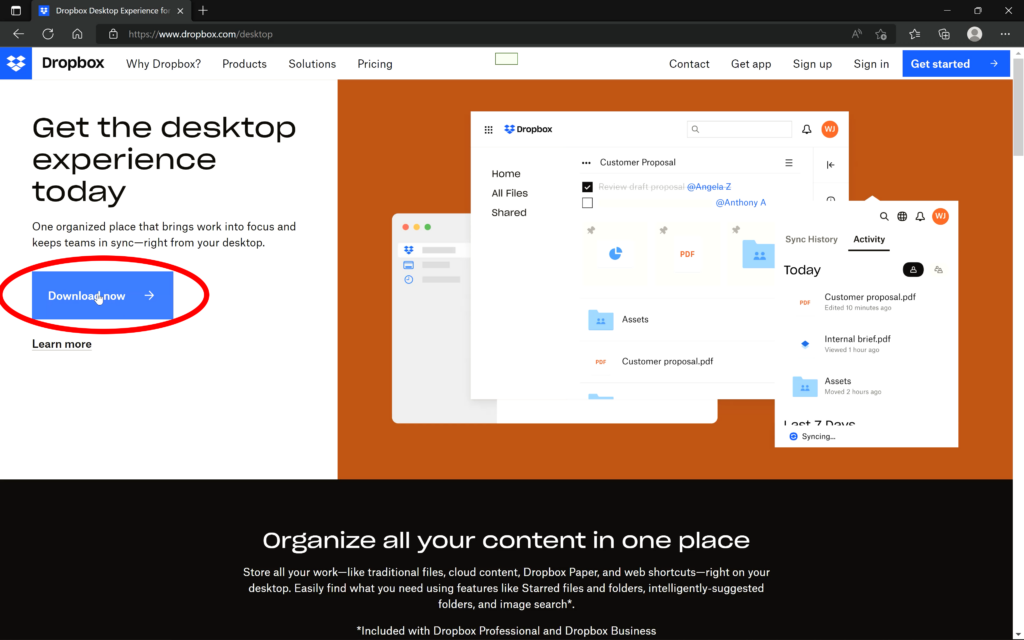Viewport: 1024px width, 640px height.
Task: Close the Dropbox Desktop Experience tab
Action: 180,10
